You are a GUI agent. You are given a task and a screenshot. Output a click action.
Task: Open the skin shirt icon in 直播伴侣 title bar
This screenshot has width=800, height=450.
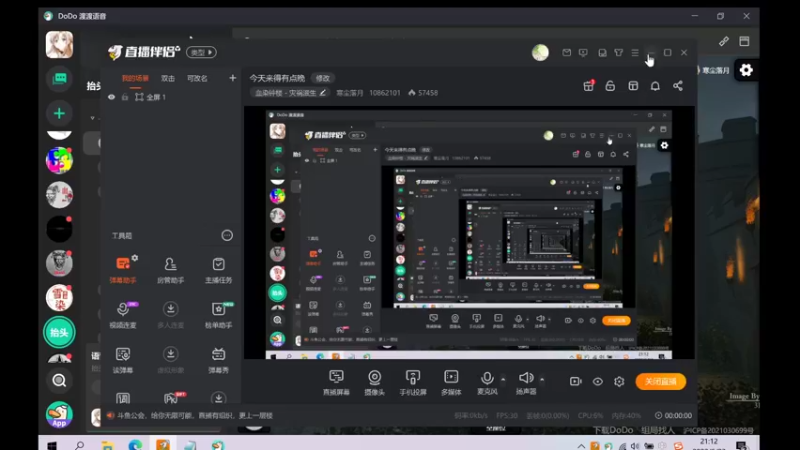click(x=618, y=53)
